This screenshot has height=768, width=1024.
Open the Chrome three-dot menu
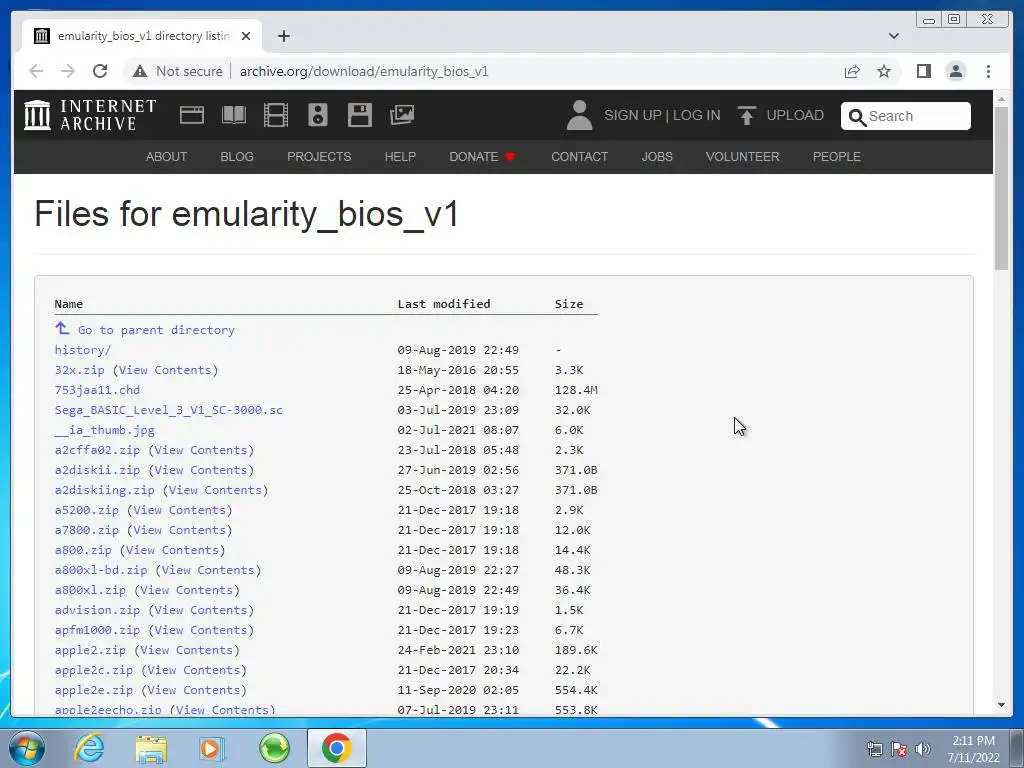point(988,71)
